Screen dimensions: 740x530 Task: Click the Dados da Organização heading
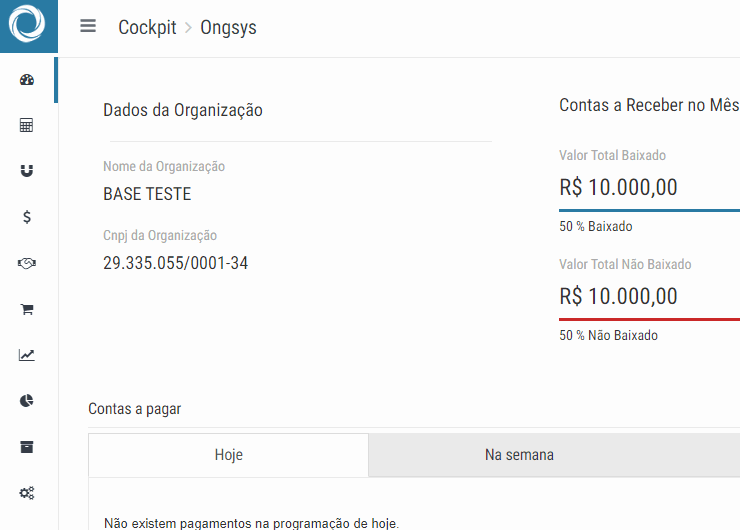coord(183,110)
